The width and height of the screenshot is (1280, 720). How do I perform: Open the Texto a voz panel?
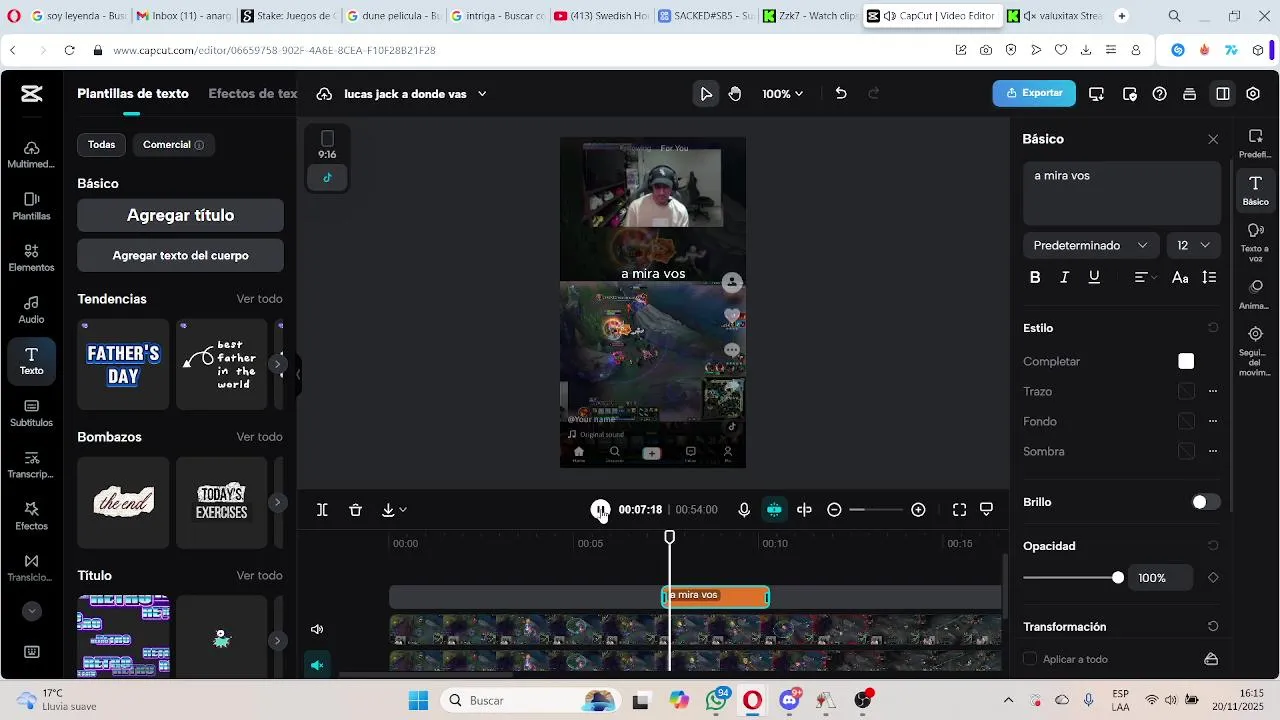point(1255,242)
